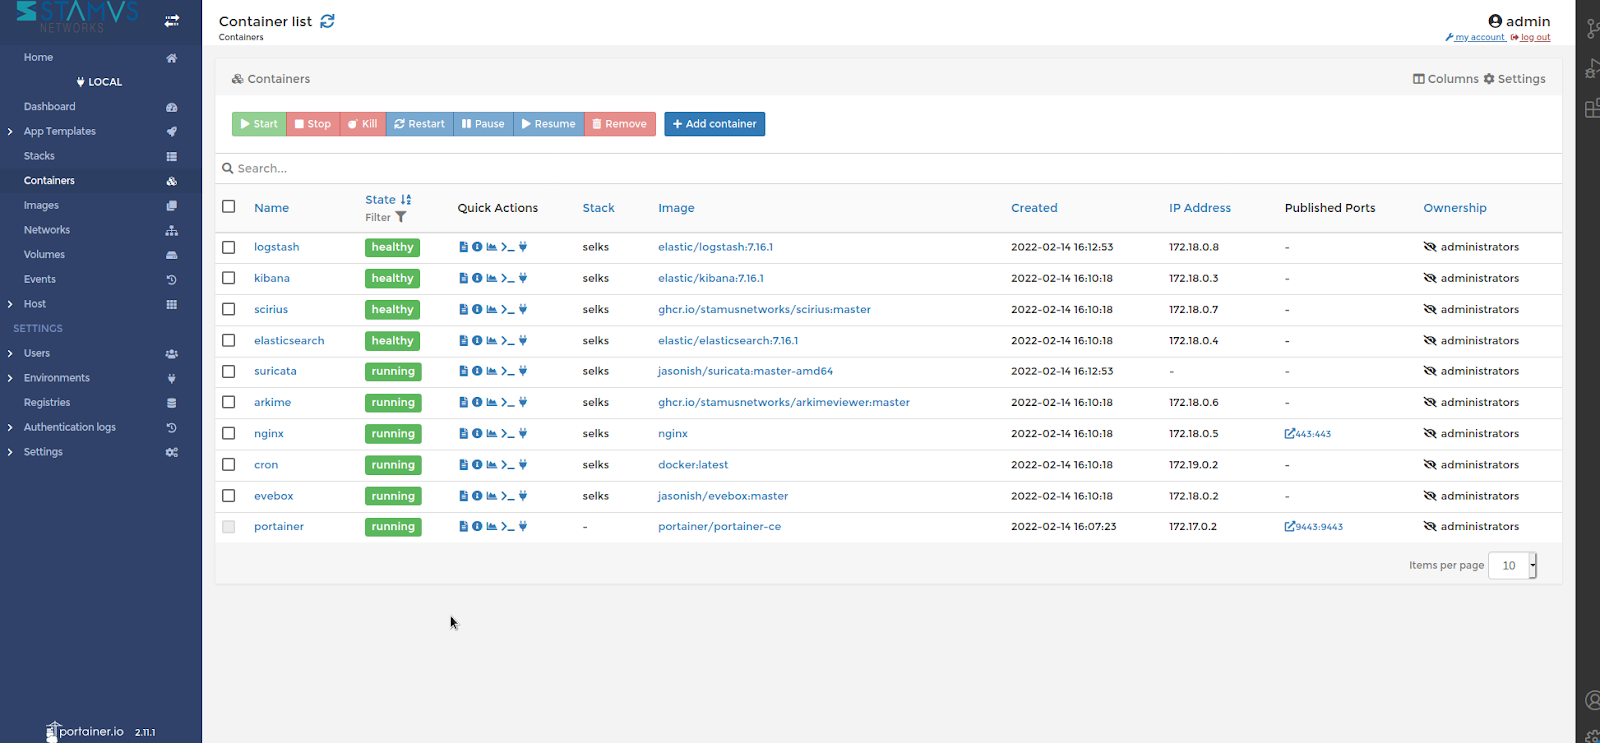The width and height of the screenshot is (1600, 743).
Task: Open stats for logstash container
Action: [492, 247]
